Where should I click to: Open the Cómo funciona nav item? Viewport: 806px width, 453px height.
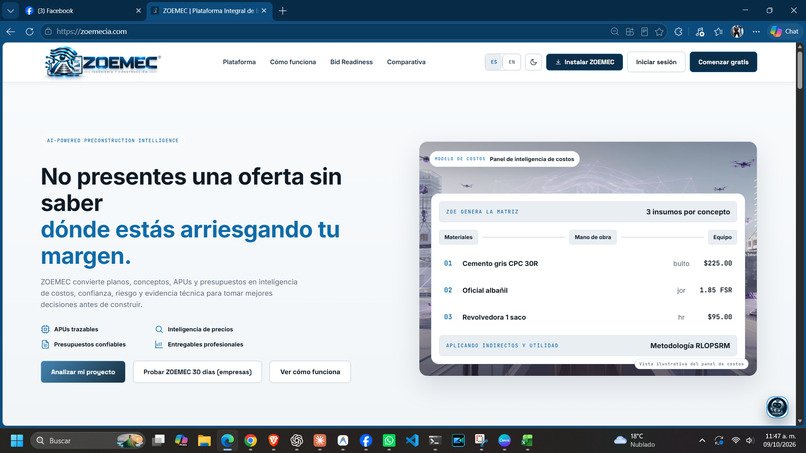[293, 62]
